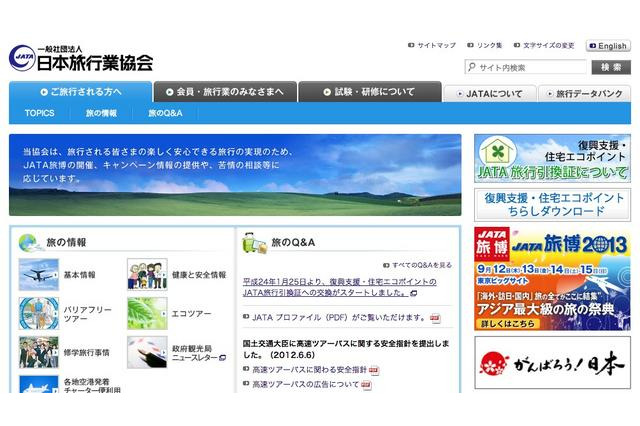Open the リンク集 link

coord(489,45)
